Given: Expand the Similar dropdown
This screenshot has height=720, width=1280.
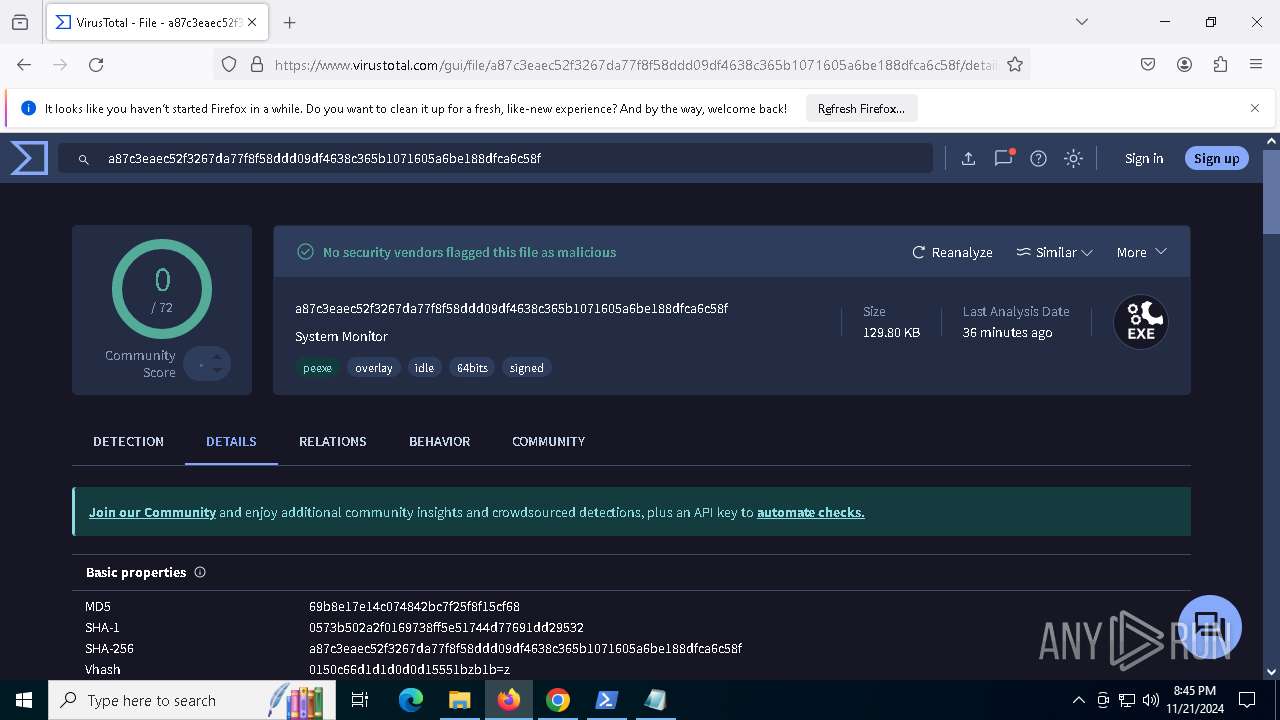Looking at the screenshot, I should [x=1054, y=252].
